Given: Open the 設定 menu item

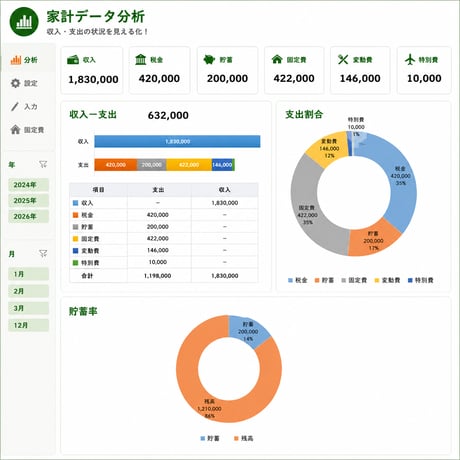Looking at the screenshot, I should coord(28,83).
